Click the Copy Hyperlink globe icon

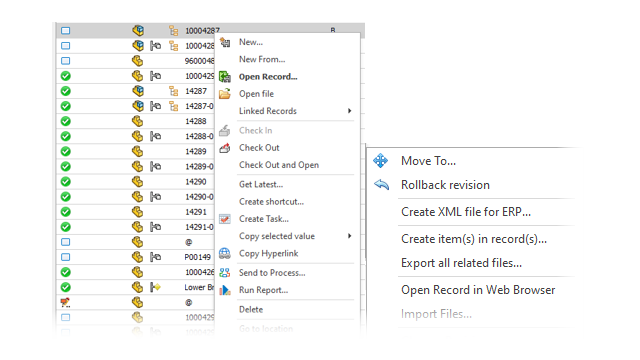pos(224,253)
